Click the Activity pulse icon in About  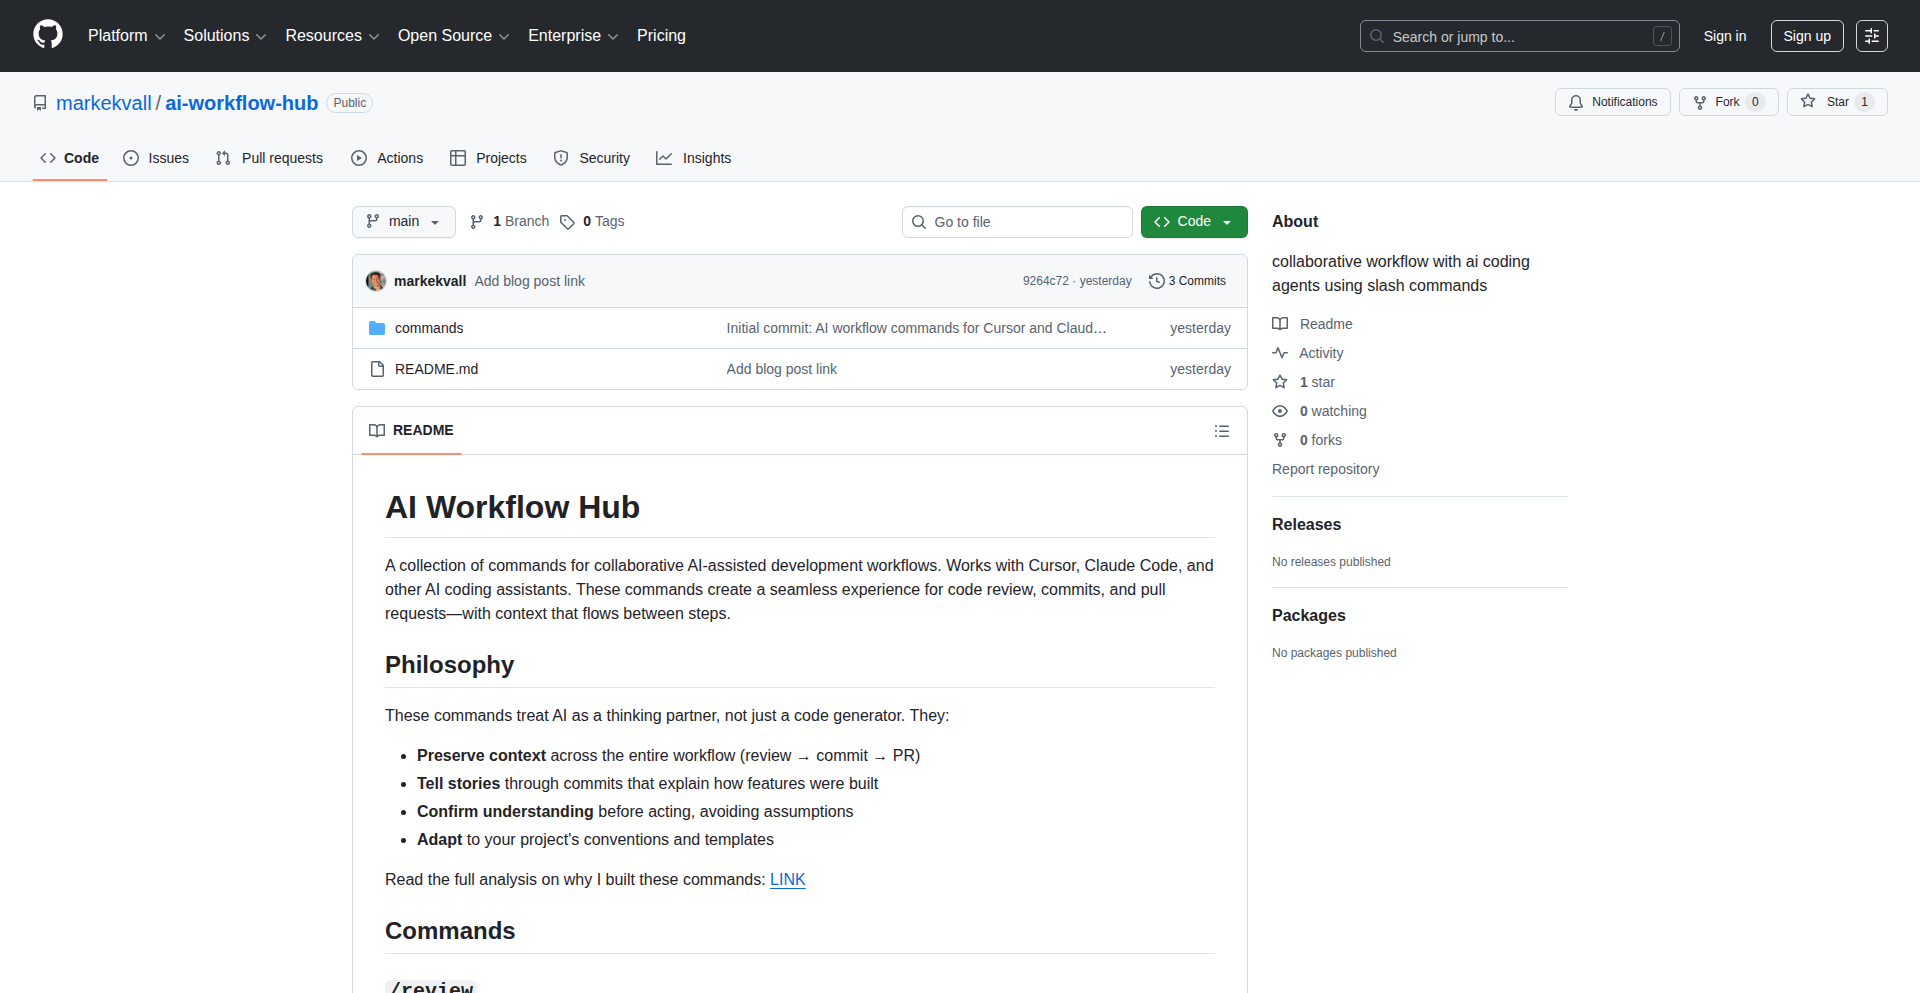tap(1281, 353)
